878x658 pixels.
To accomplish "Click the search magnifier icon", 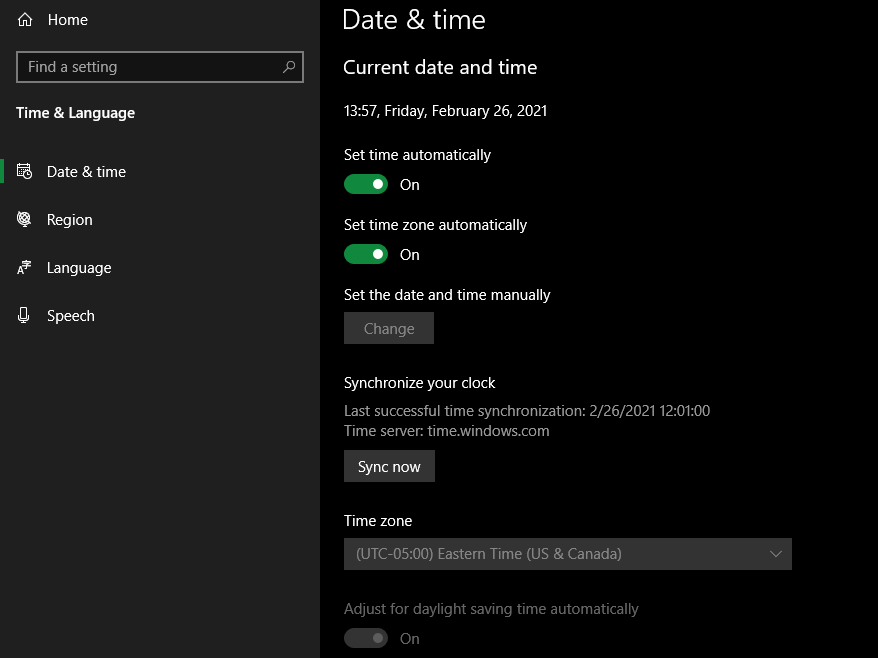I will (288, 66).
